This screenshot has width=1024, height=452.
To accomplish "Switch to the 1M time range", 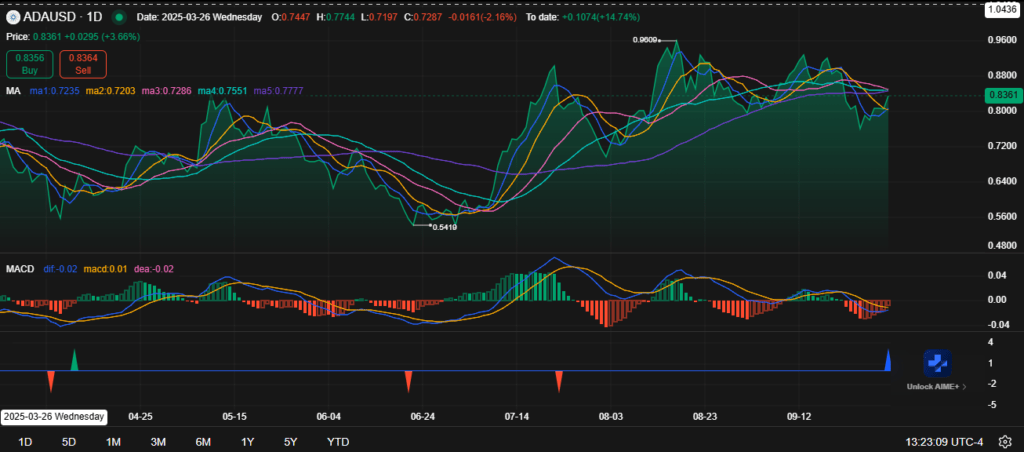I will coord(113,442).
